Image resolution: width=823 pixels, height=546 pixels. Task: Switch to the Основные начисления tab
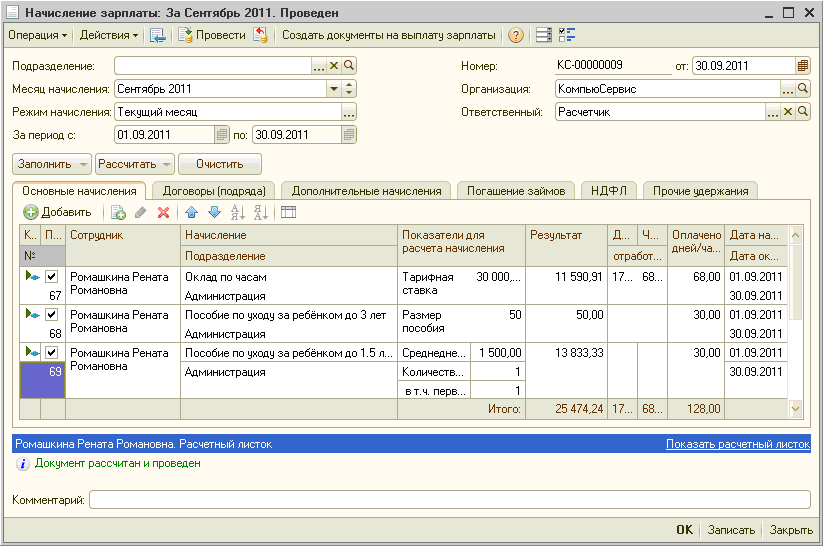[79, 191]
